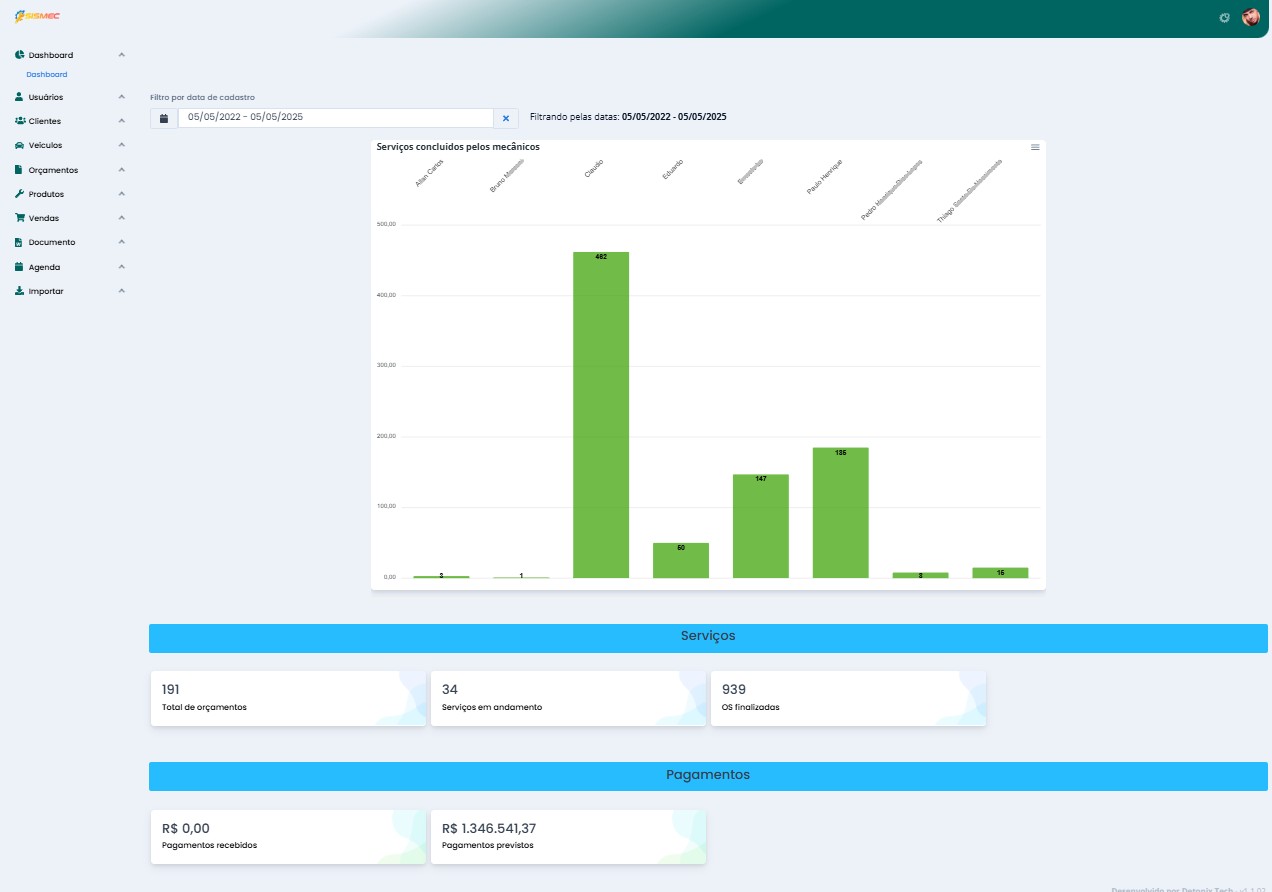
Task: Click the calendar icon beside date filter
Action: (164, 118)
